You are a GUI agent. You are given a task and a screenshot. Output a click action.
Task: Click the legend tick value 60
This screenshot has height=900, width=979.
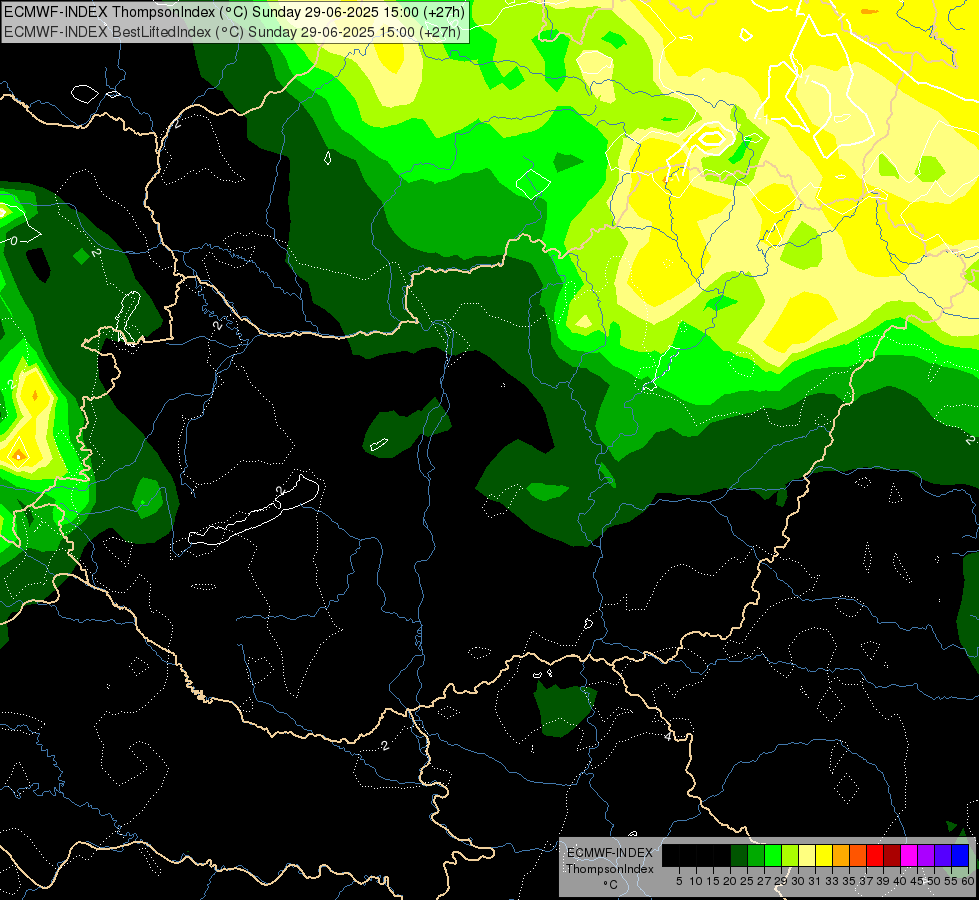coord(967,881)
